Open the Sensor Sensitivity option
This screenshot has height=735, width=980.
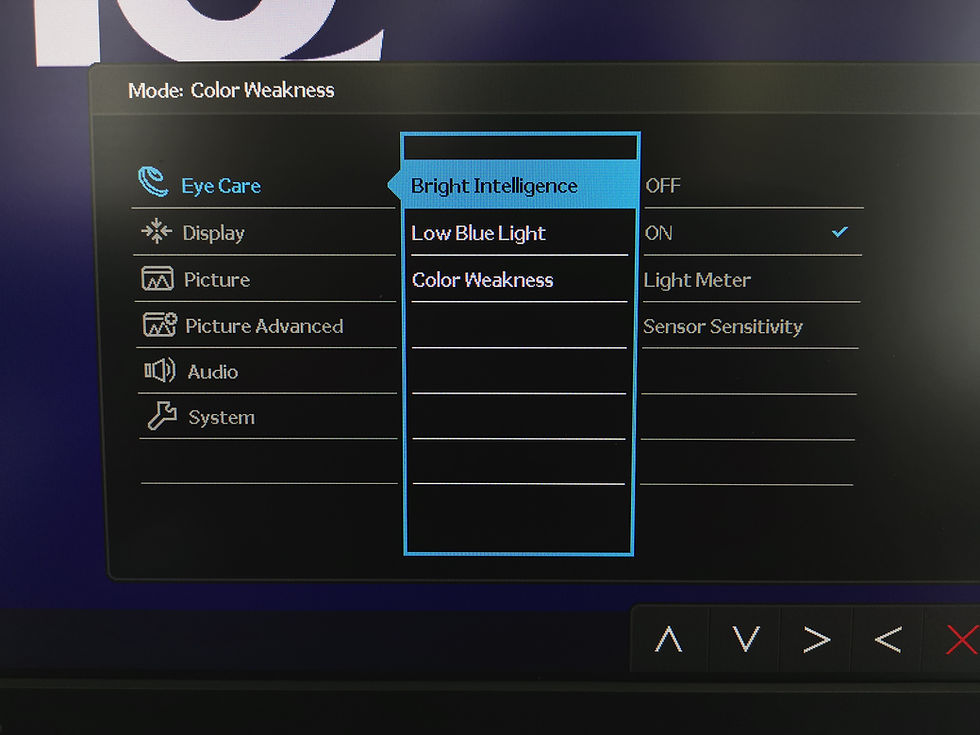pyautogui.click(x=723, y=326)
